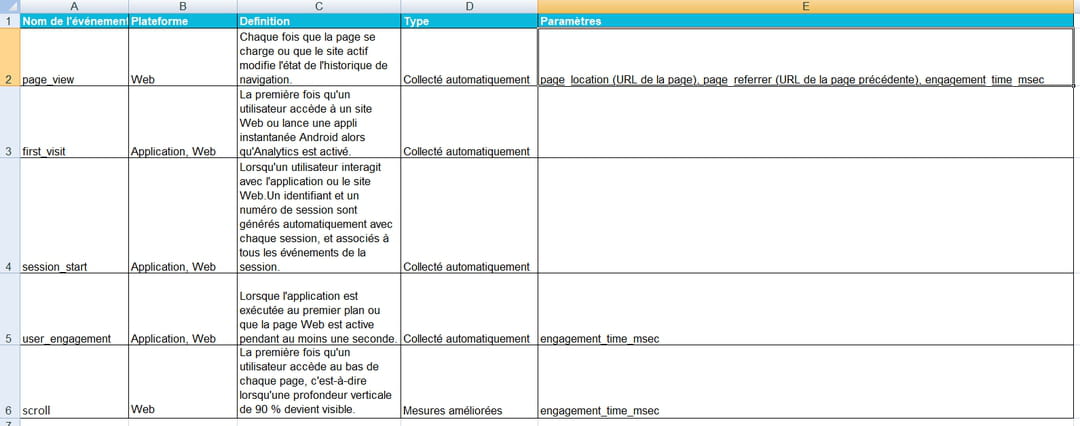Select the 'session_start' cell
The height and width of the screenshot is (426, 1080).
click(x=74, y=216)
